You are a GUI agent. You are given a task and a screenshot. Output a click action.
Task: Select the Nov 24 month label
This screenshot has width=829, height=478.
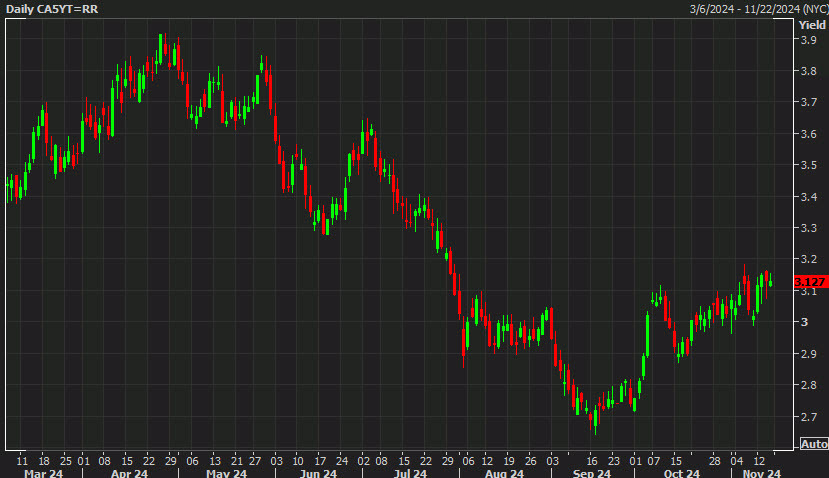762,472
